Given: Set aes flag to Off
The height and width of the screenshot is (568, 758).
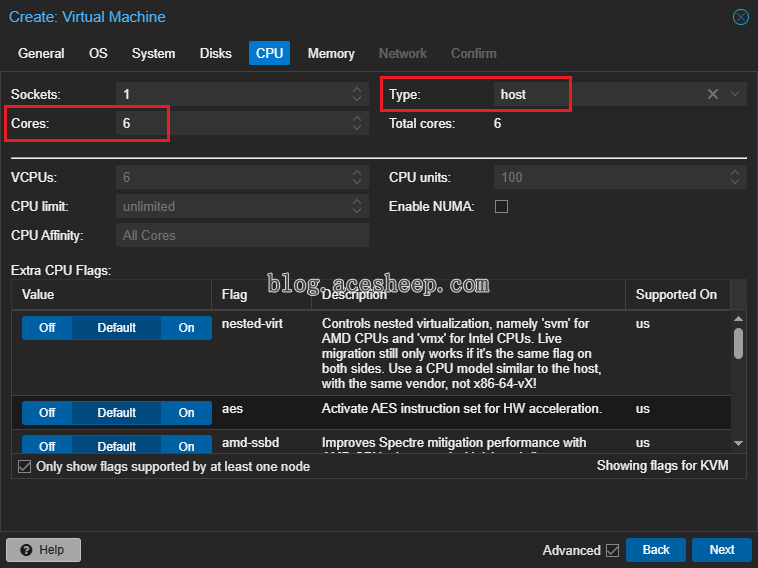Looking at the screenshot, I should tap(47, 413).
